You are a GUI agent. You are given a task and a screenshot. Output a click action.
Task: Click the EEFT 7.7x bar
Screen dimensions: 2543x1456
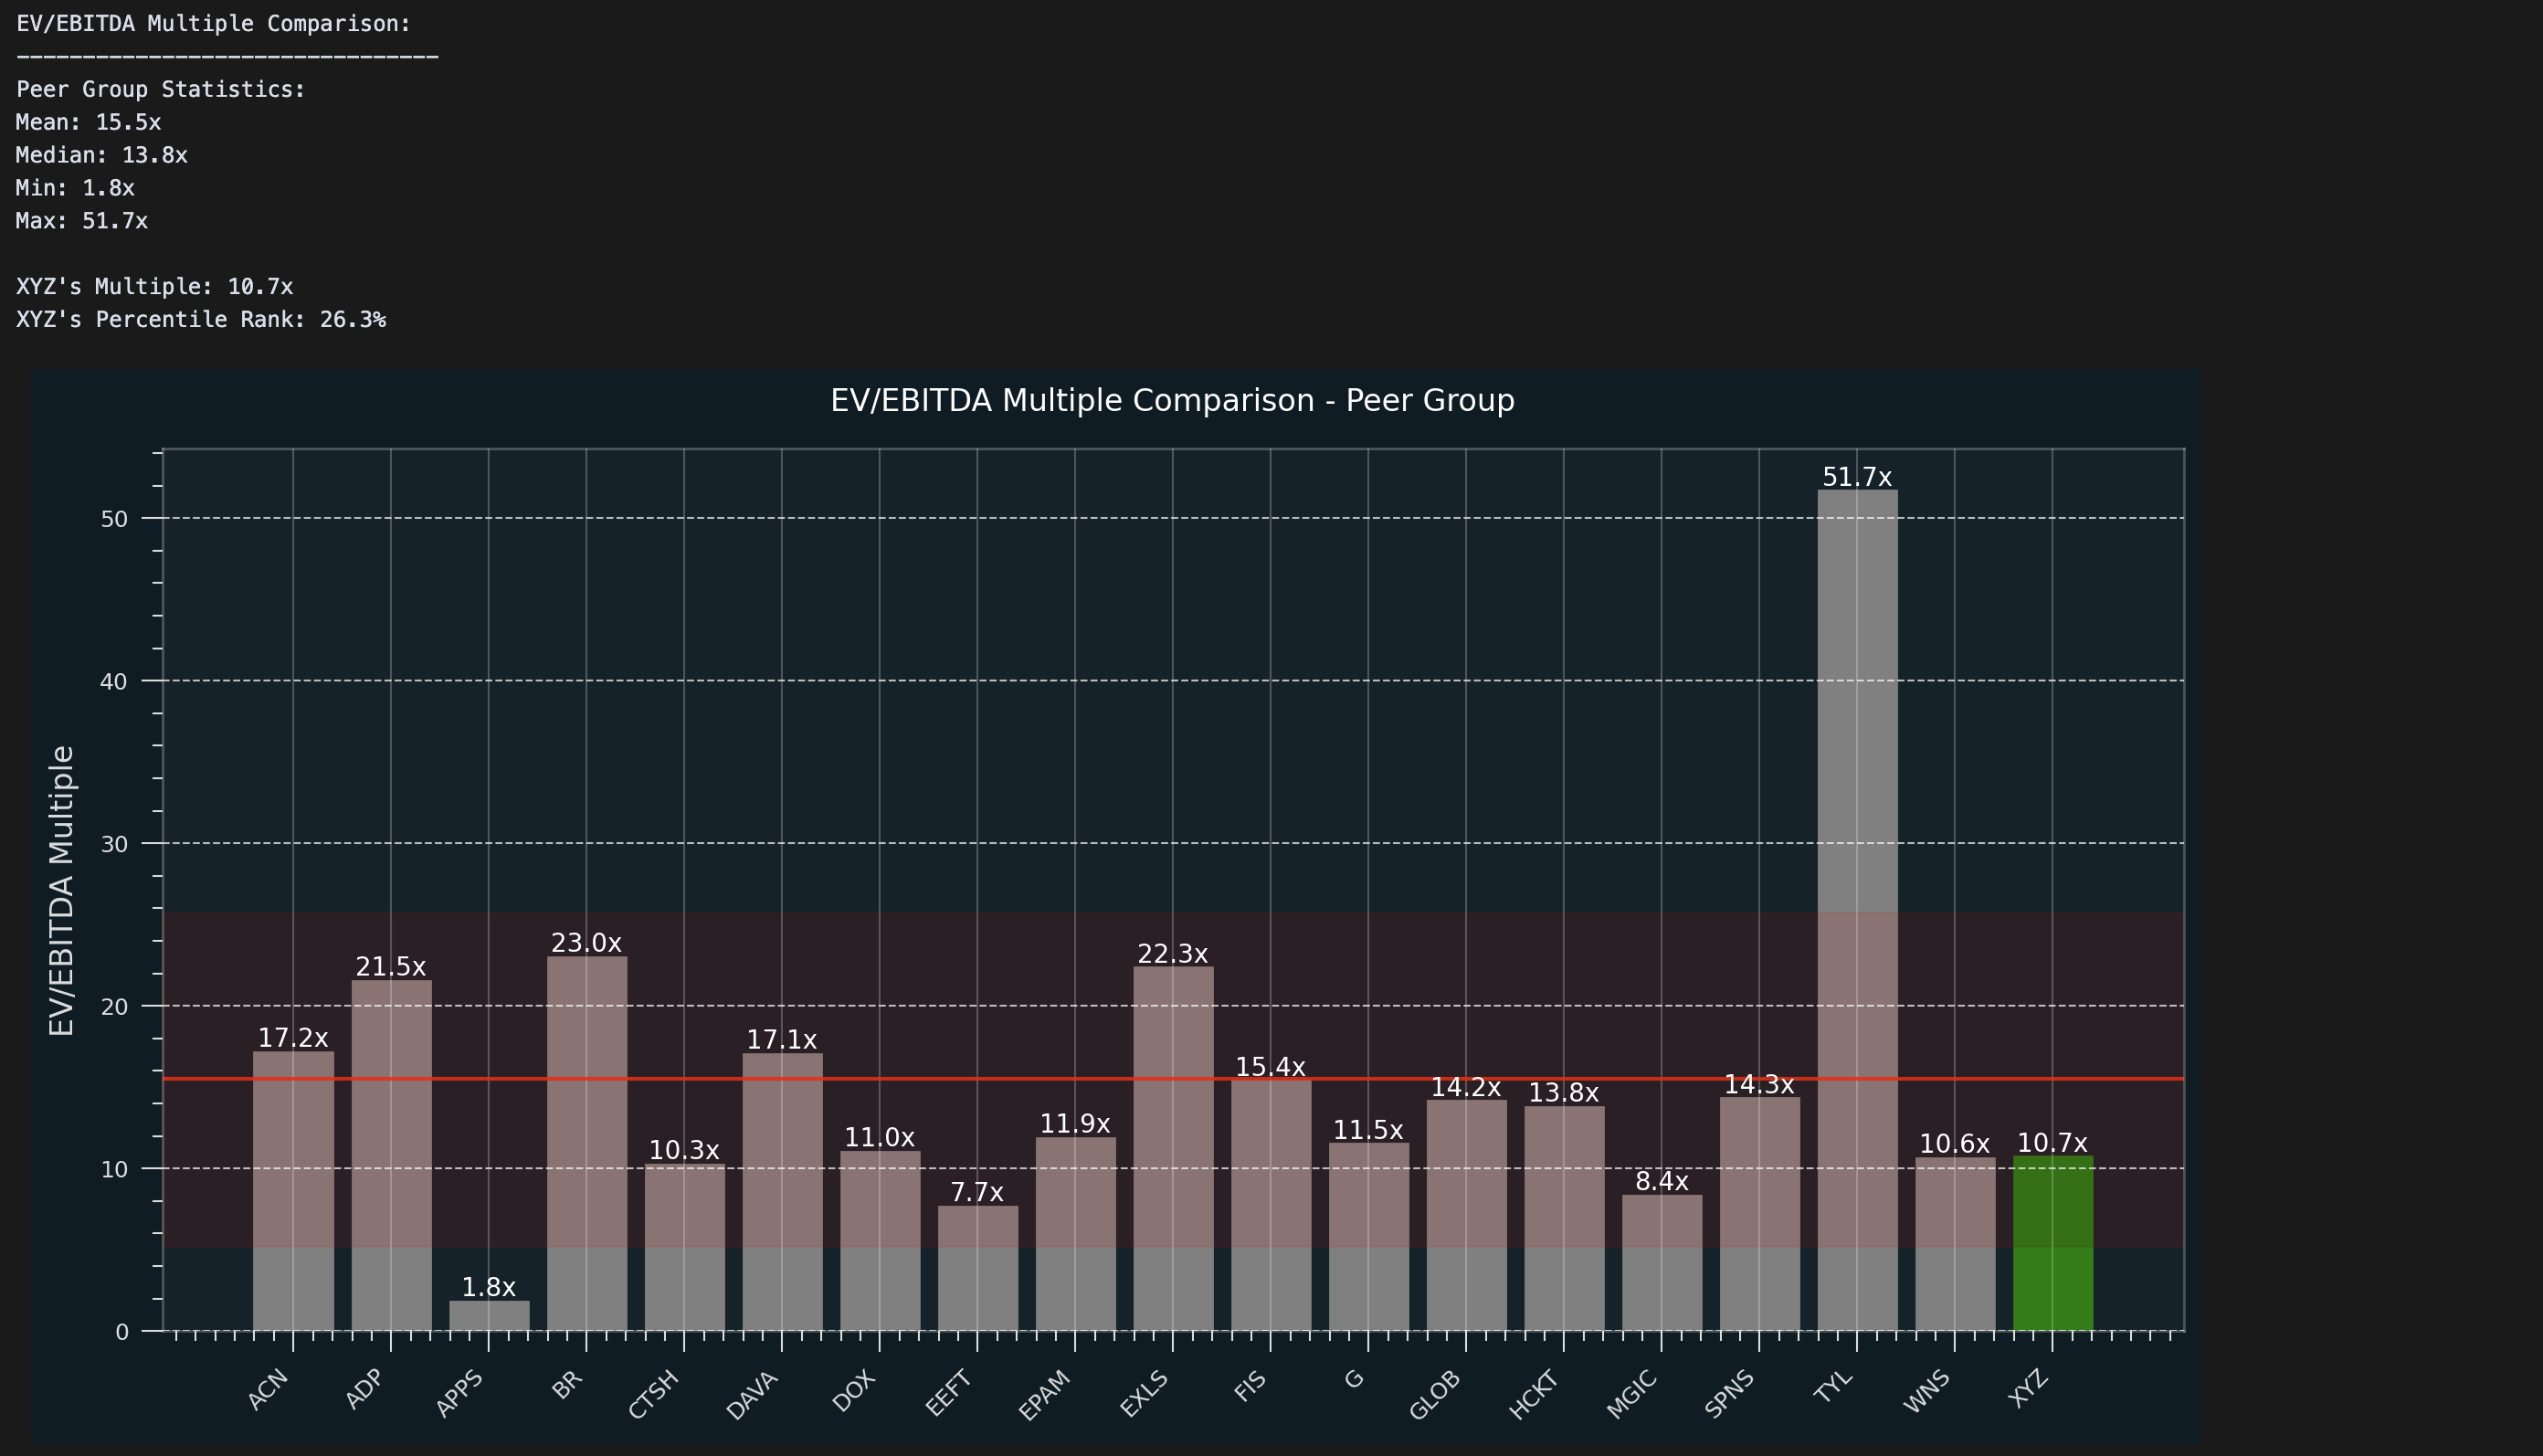(977, 1268)
